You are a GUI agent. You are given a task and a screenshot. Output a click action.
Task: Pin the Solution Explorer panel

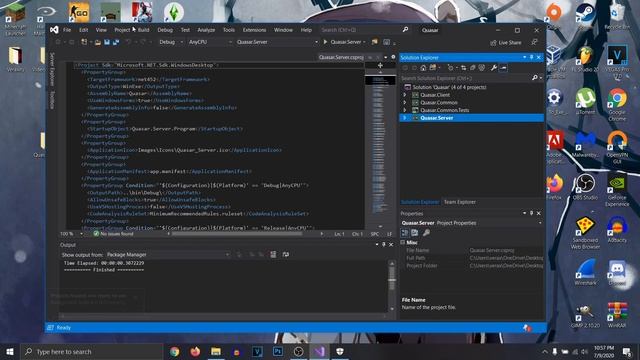click(531, 58)
